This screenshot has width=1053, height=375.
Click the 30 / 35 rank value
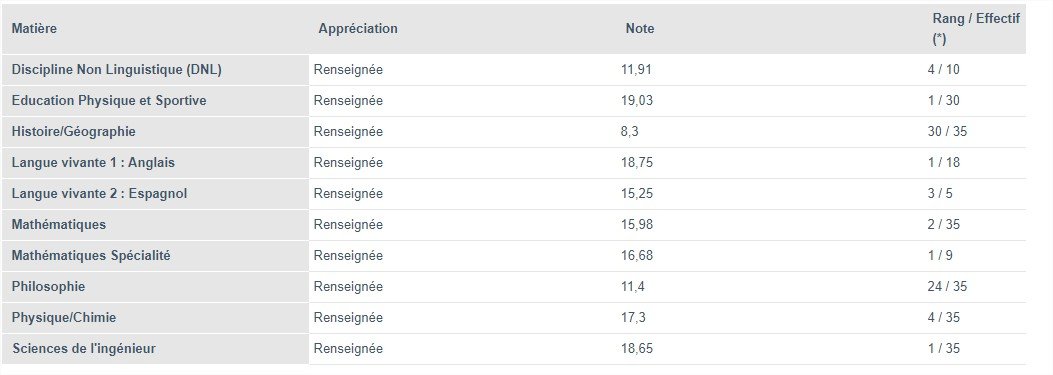(x=947, y=132)
